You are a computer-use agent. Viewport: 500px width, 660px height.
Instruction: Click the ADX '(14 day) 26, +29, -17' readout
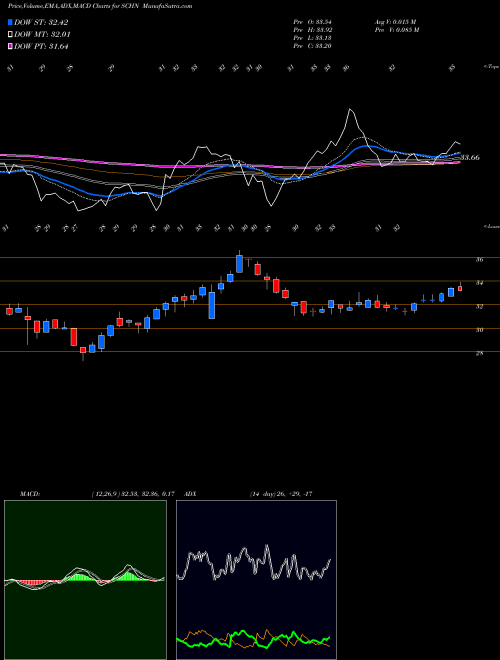click(x=281, y=494)
